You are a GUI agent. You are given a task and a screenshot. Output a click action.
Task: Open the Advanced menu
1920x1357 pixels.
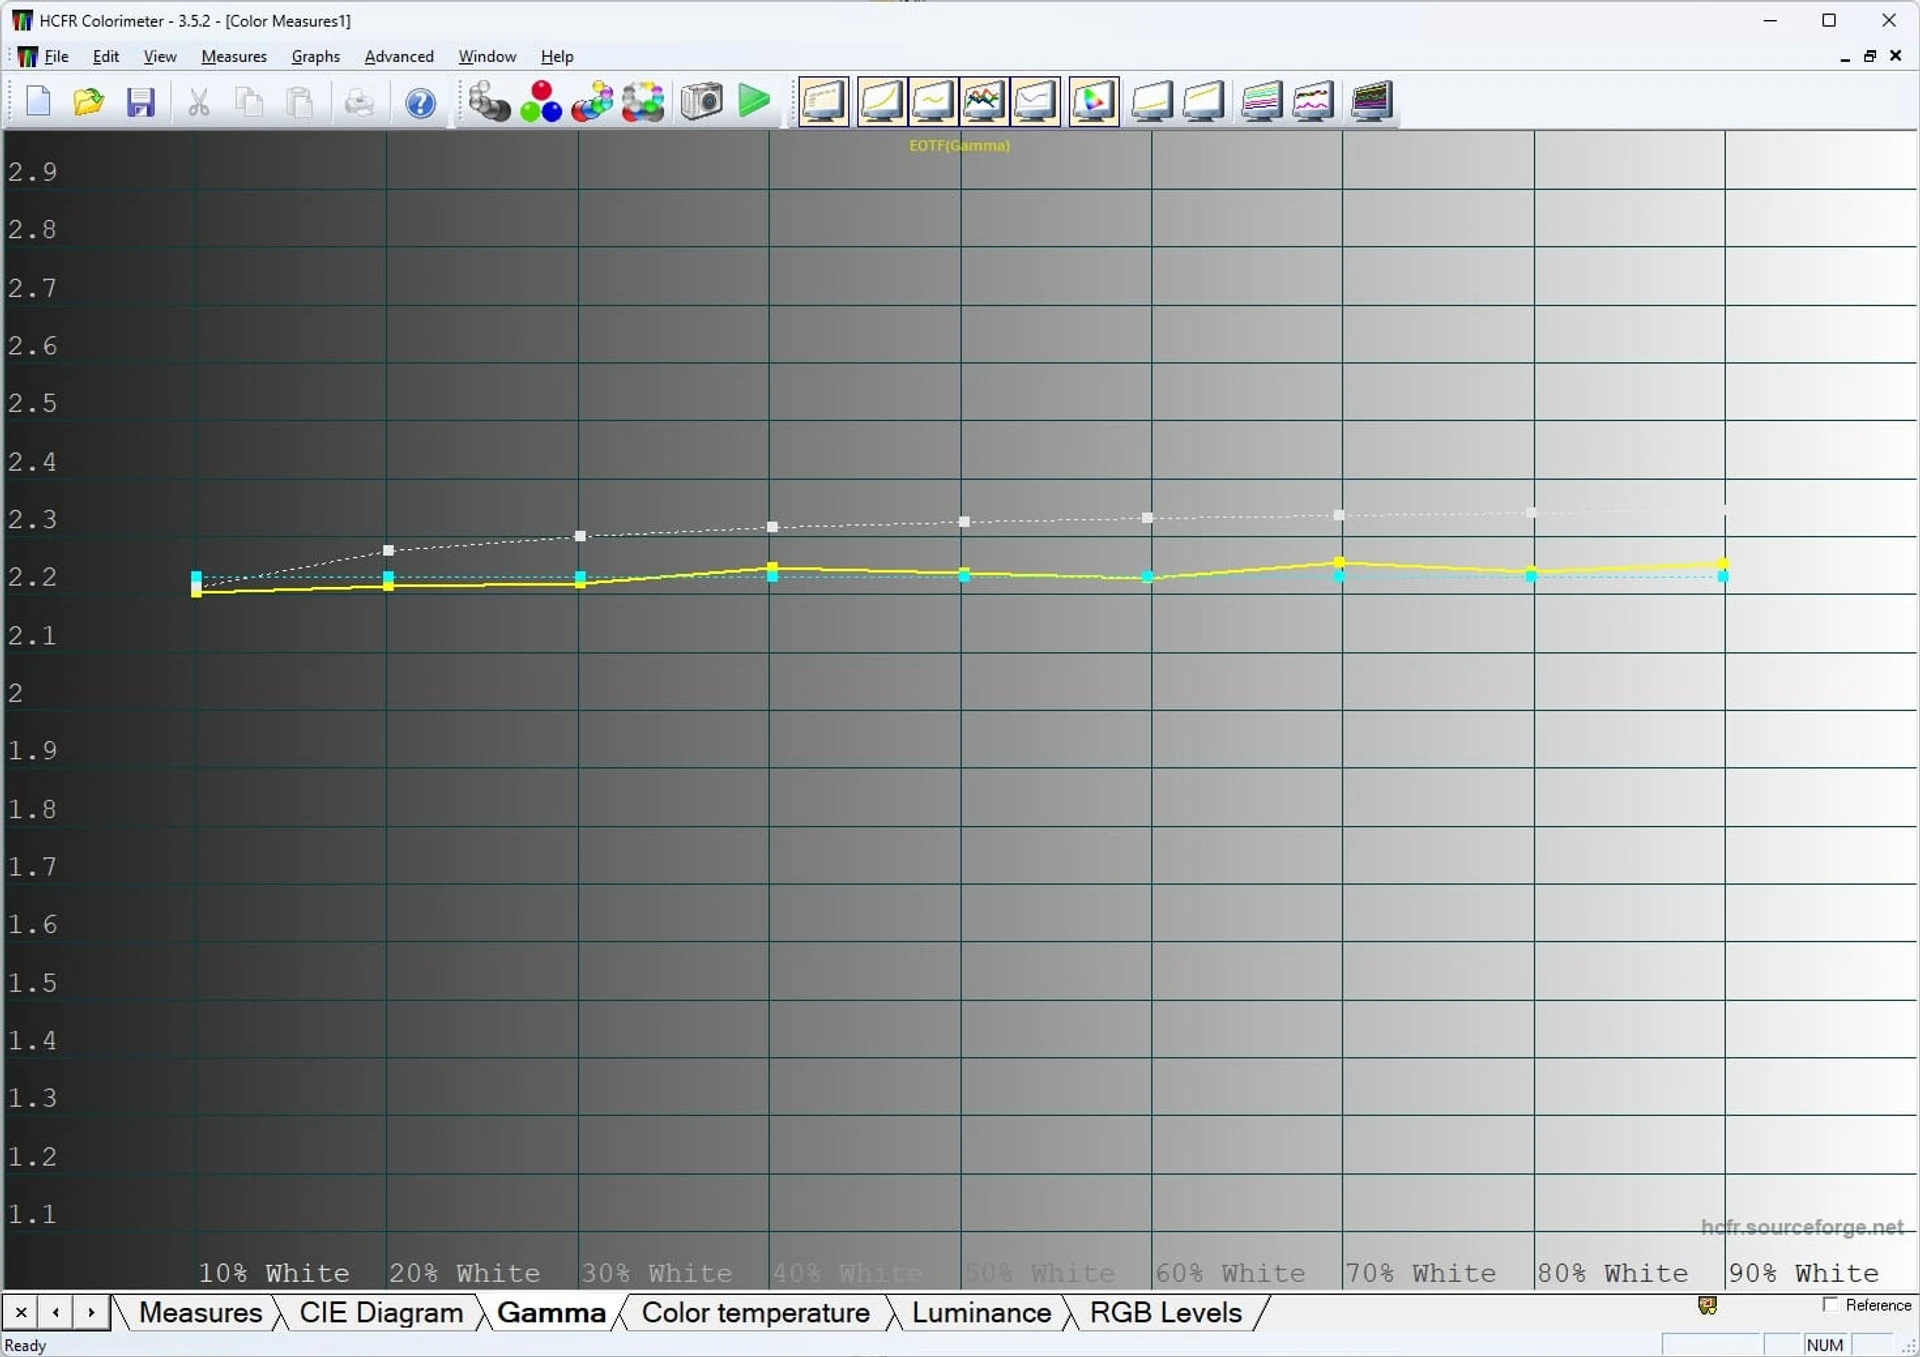point(399,56)
